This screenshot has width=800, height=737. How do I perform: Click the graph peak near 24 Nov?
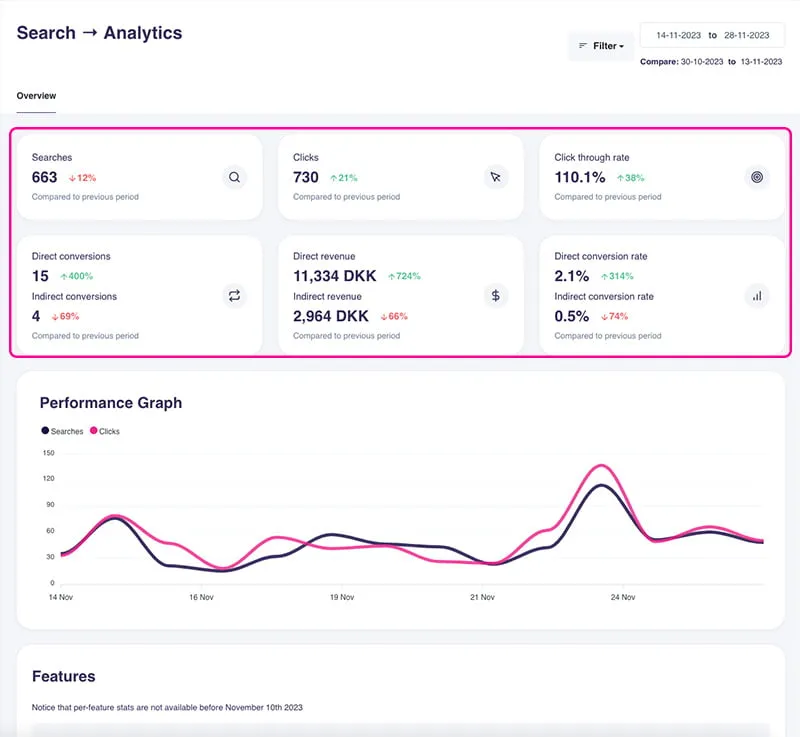pos(604,464)
